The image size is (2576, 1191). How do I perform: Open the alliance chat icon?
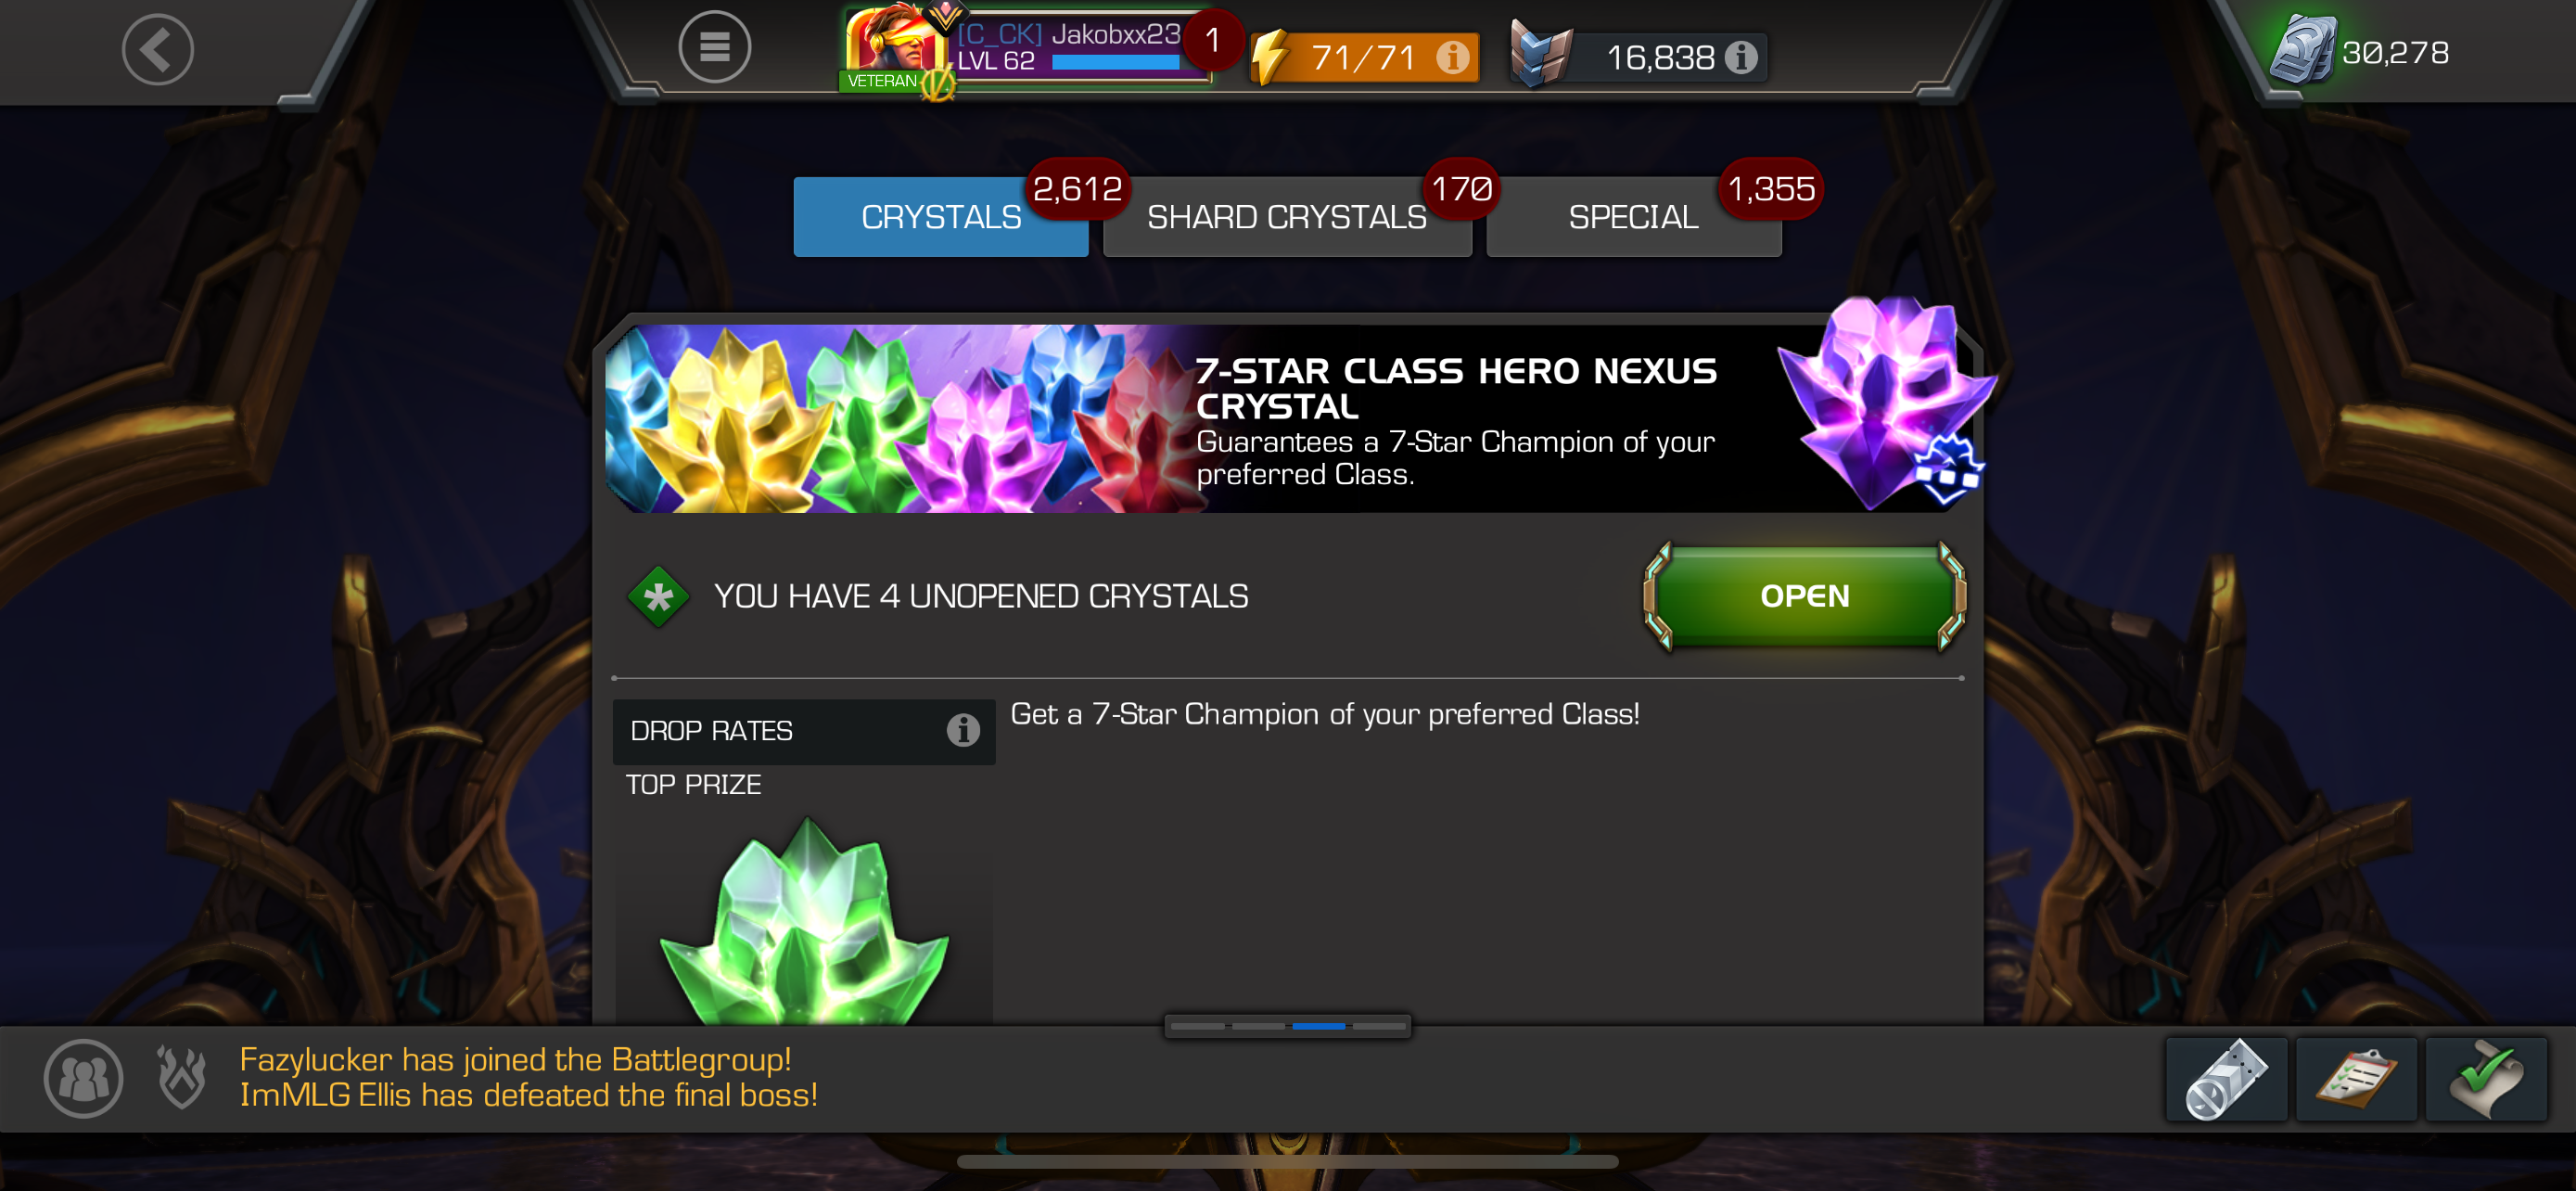(x=83, y=1078)
